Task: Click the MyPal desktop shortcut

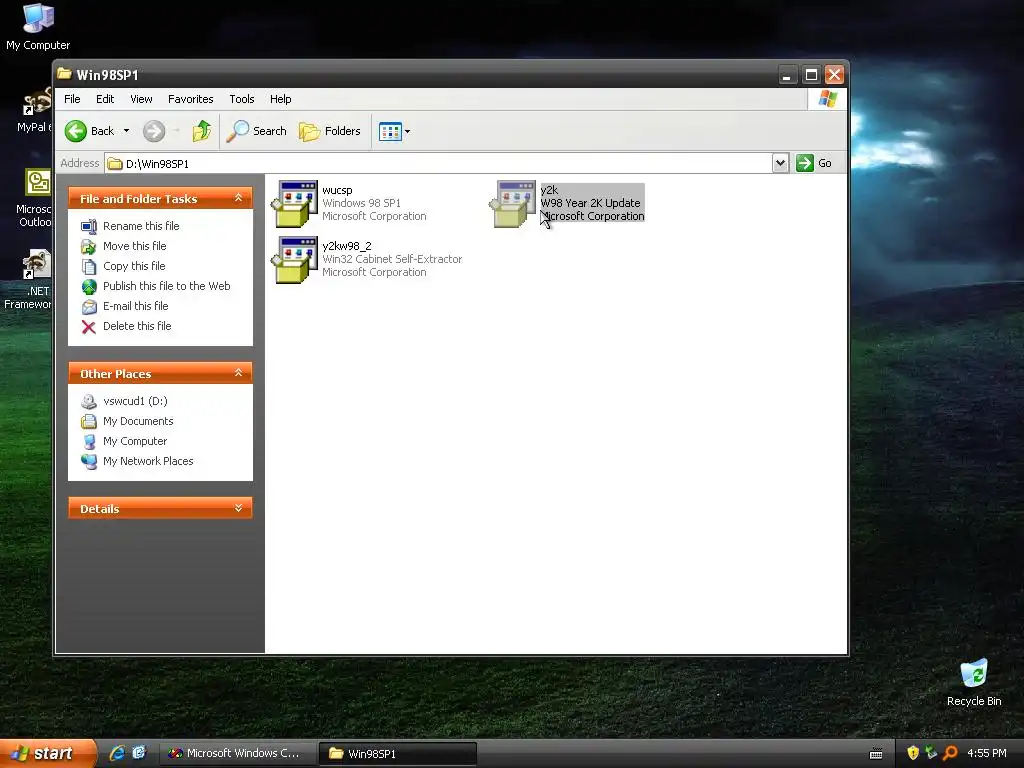Action: tap(36, 110)
